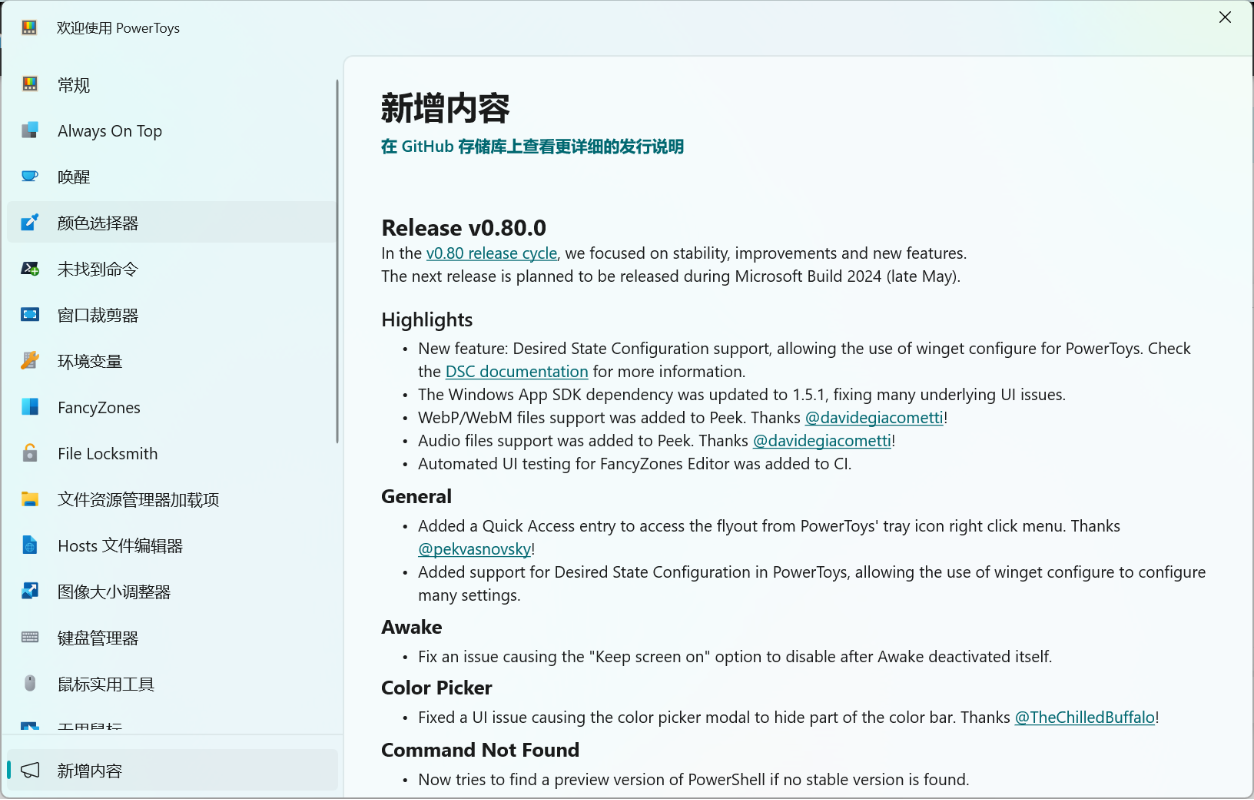Open the 未找到命令 page
The height and width of the screenshot is (800, 1254).
click(171, 269)
